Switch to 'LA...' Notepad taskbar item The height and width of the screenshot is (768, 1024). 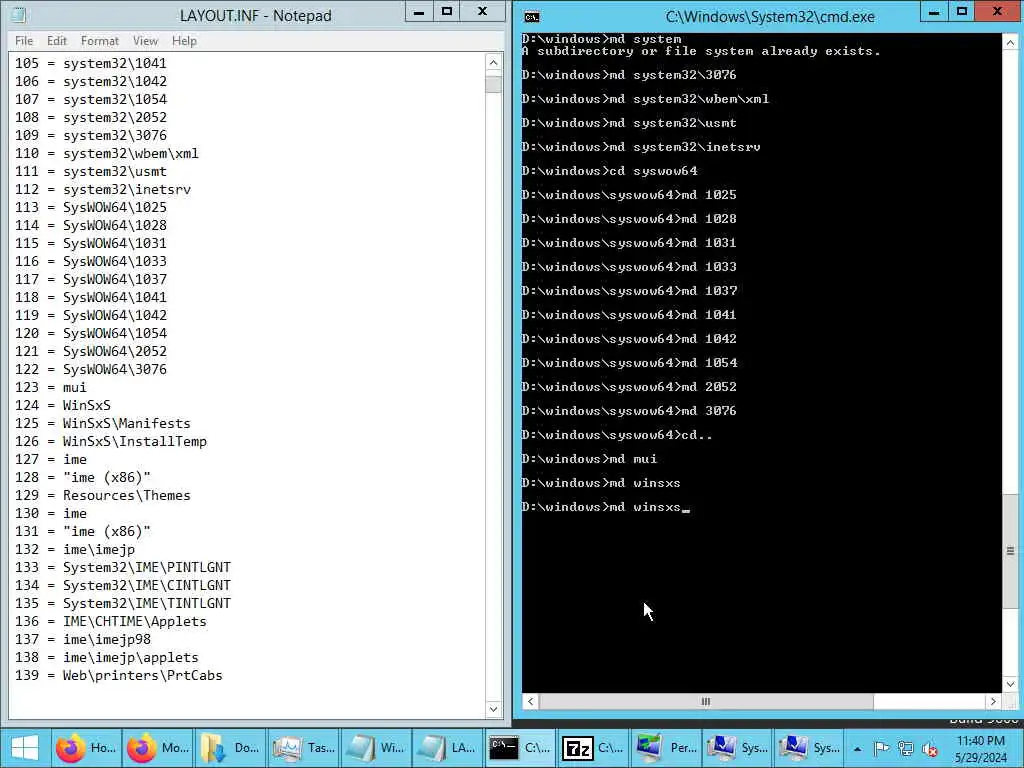[x=447, y=748]
